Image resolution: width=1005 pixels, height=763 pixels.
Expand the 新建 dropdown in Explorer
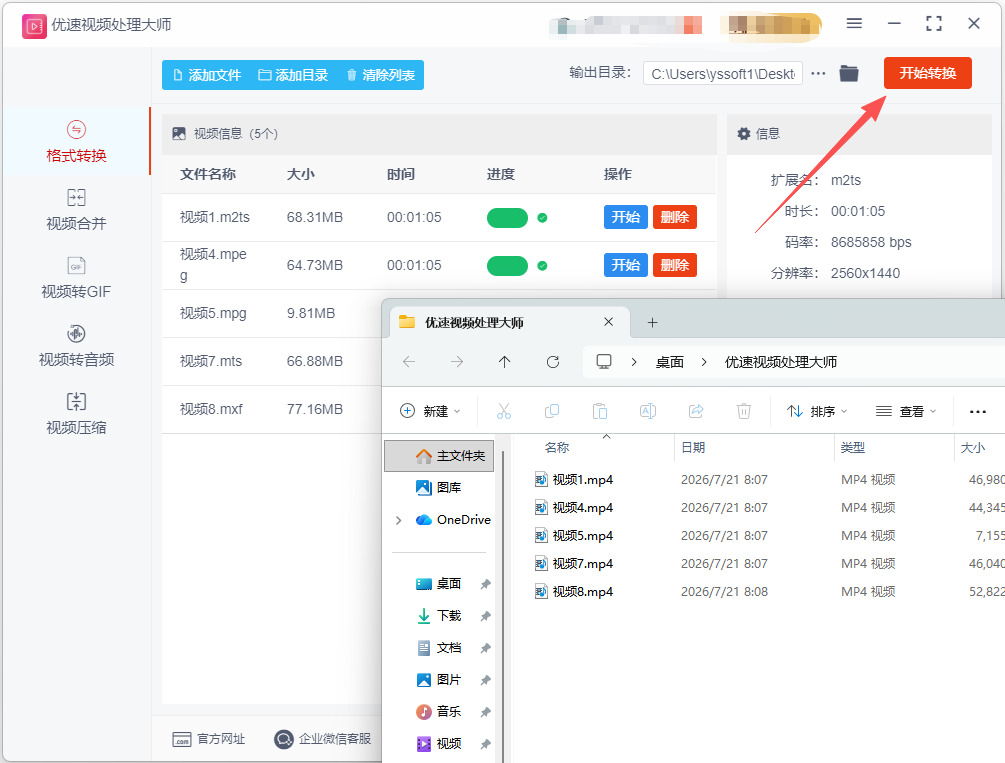point(430,411)
